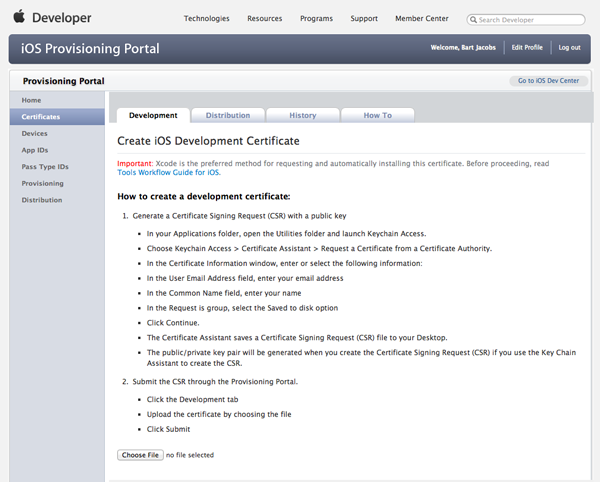This screenshot has width=600, height=482.
Task: Click 'Click the Development tab' instruction
Action: (192, 399)
